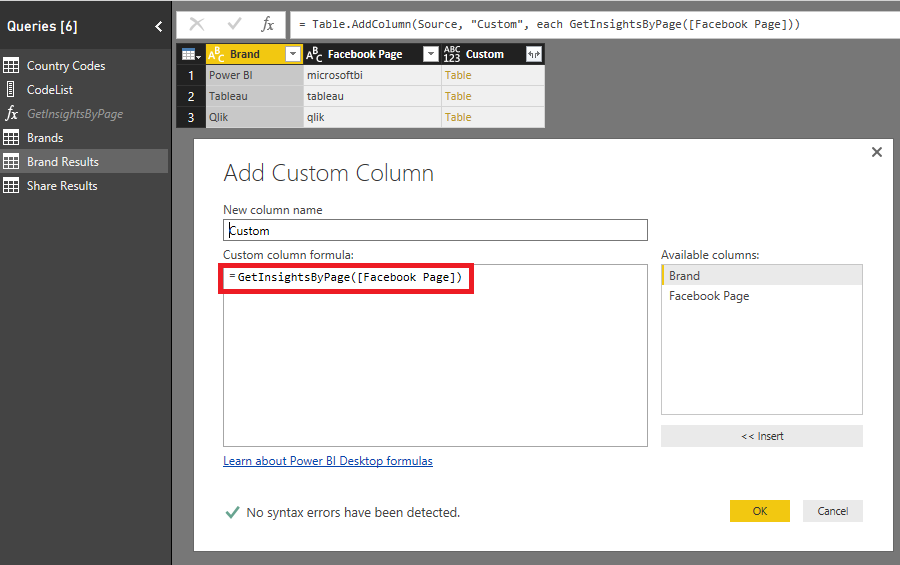Click the qlik Facebook Page cell
The height and width of the screenshot is (565, 900).
[372, 117]
